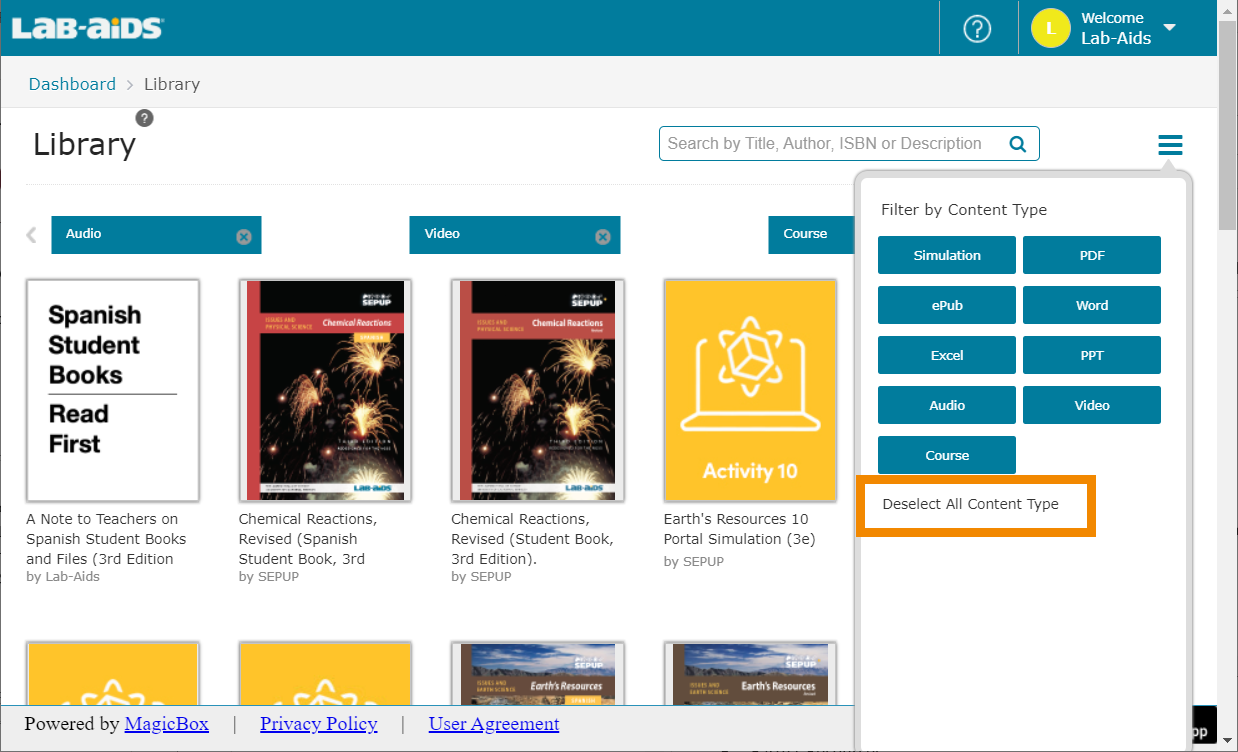This screenshot has height=752, width=1238.
Task: Toggle the Excel content type filter
Action: (x=946, y=355)
